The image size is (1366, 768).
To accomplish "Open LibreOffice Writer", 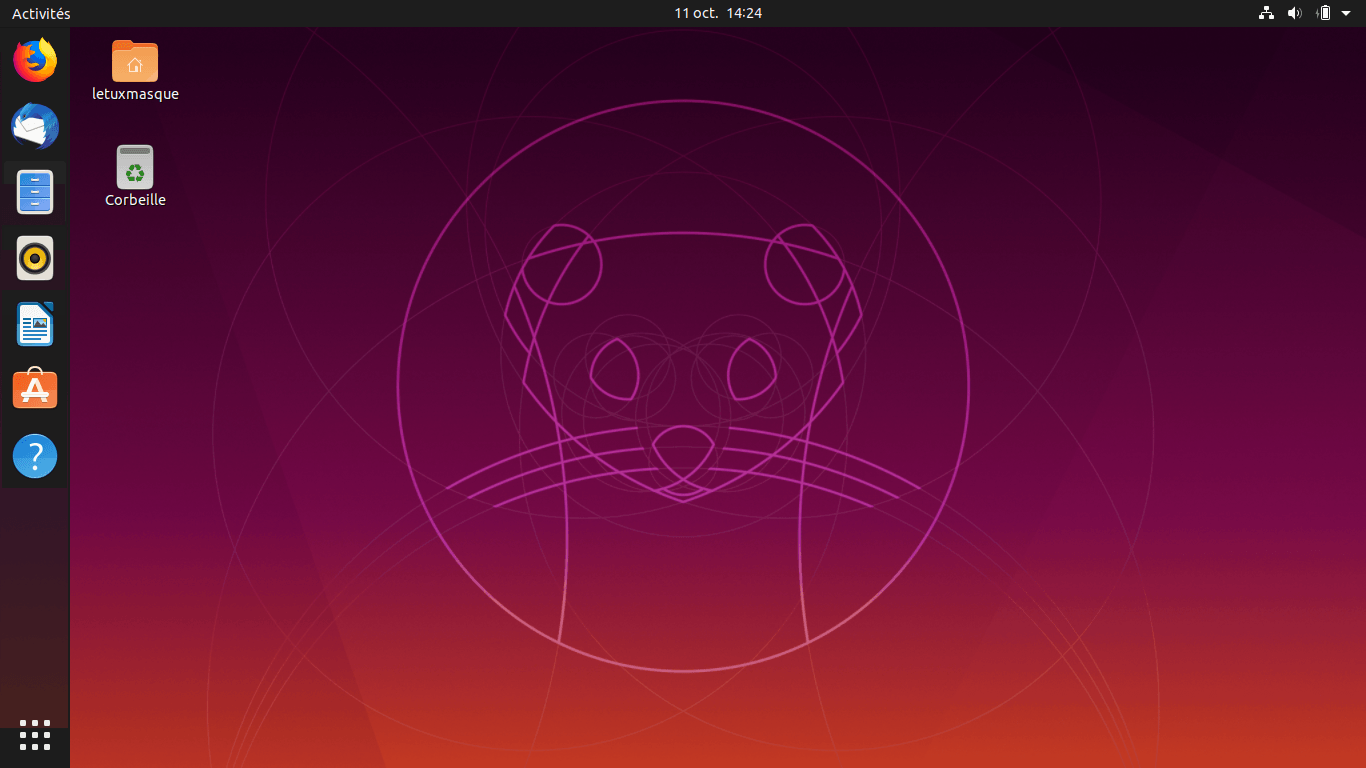I will click(34, 323).
